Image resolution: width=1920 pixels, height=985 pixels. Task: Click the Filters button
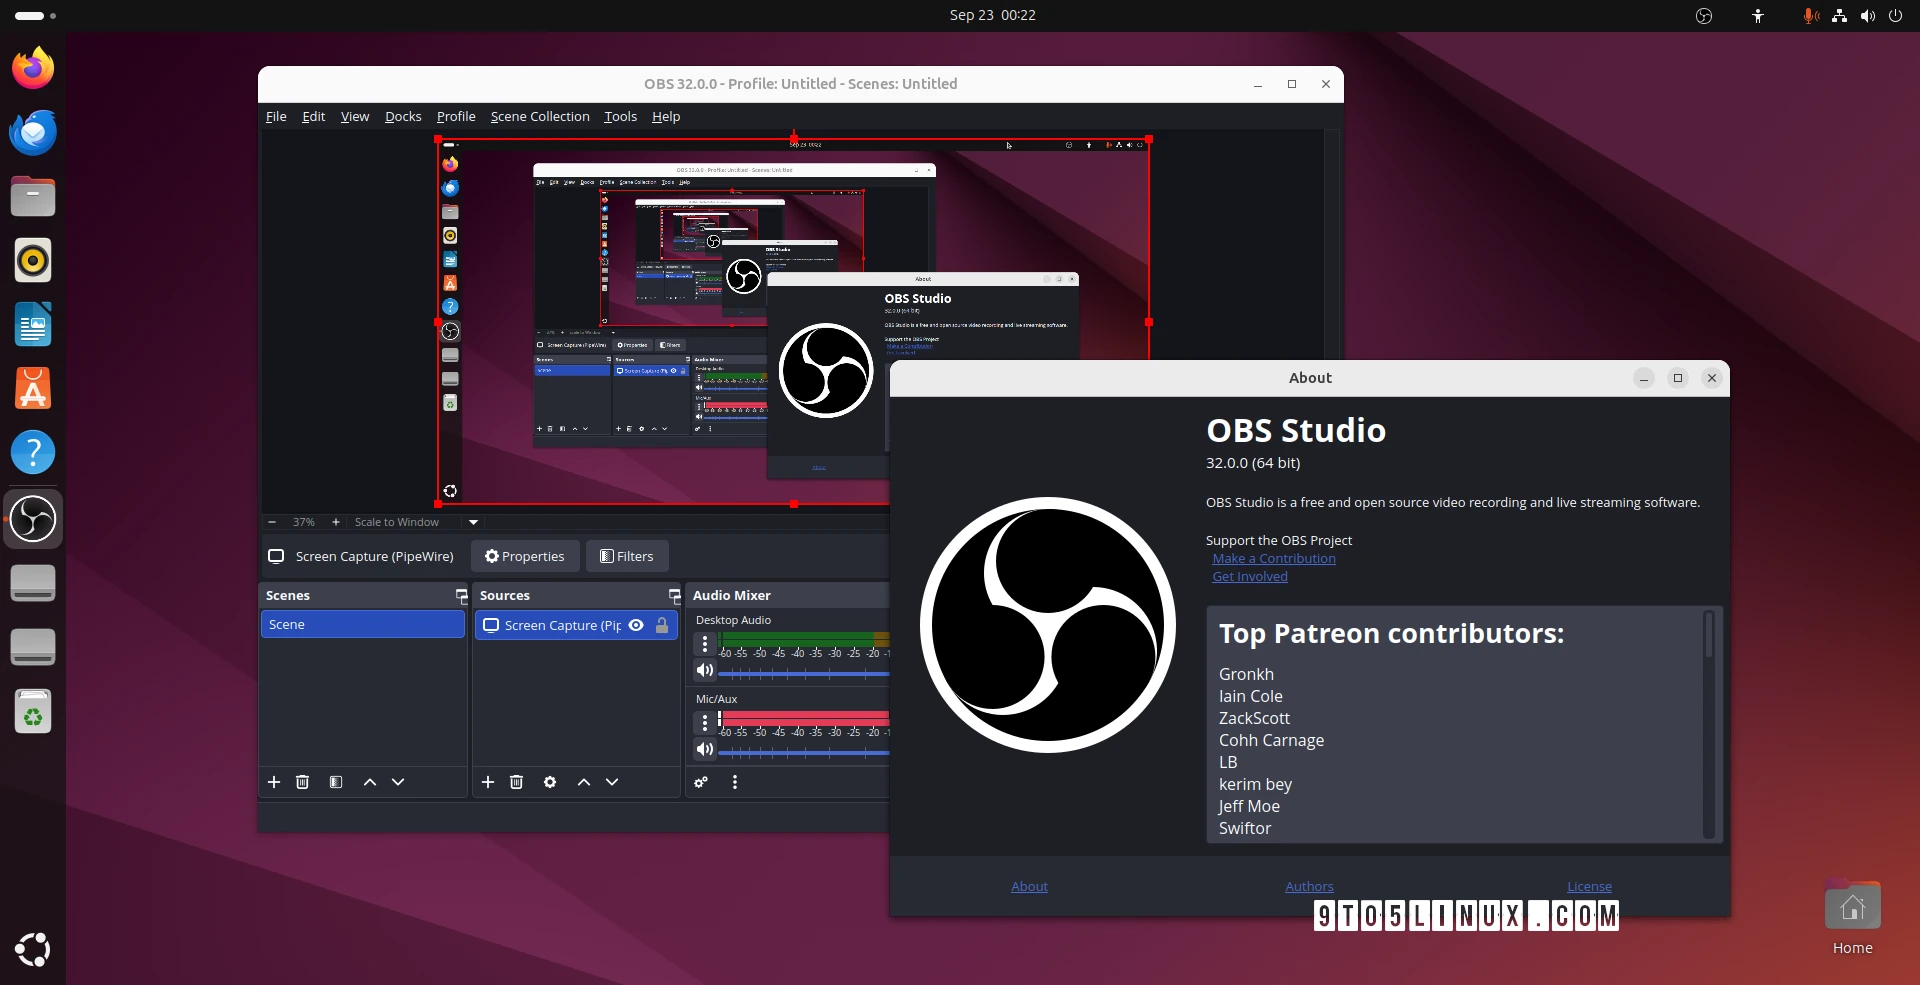pyautogui.click(x=627, y=556)
